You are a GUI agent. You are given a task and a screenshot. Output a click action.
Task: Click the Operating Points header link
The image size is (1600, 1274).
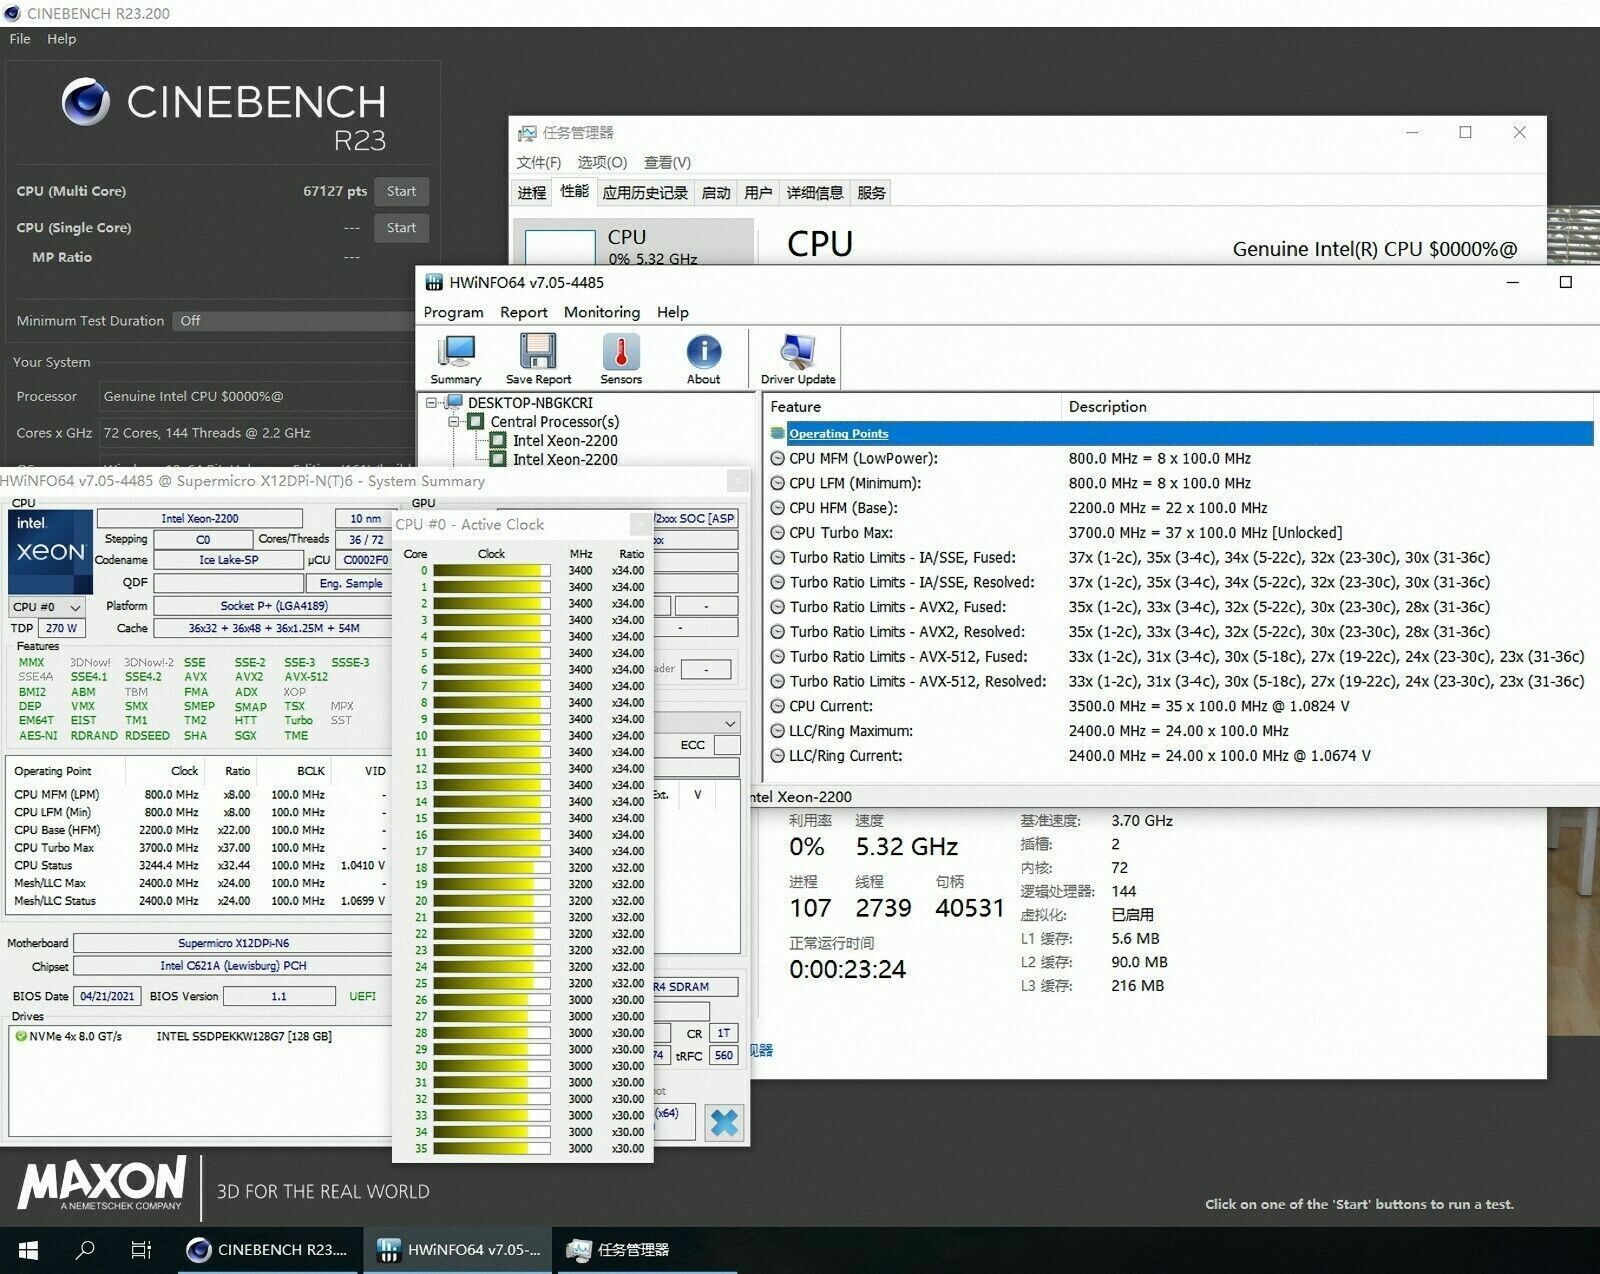click(838, 433)
